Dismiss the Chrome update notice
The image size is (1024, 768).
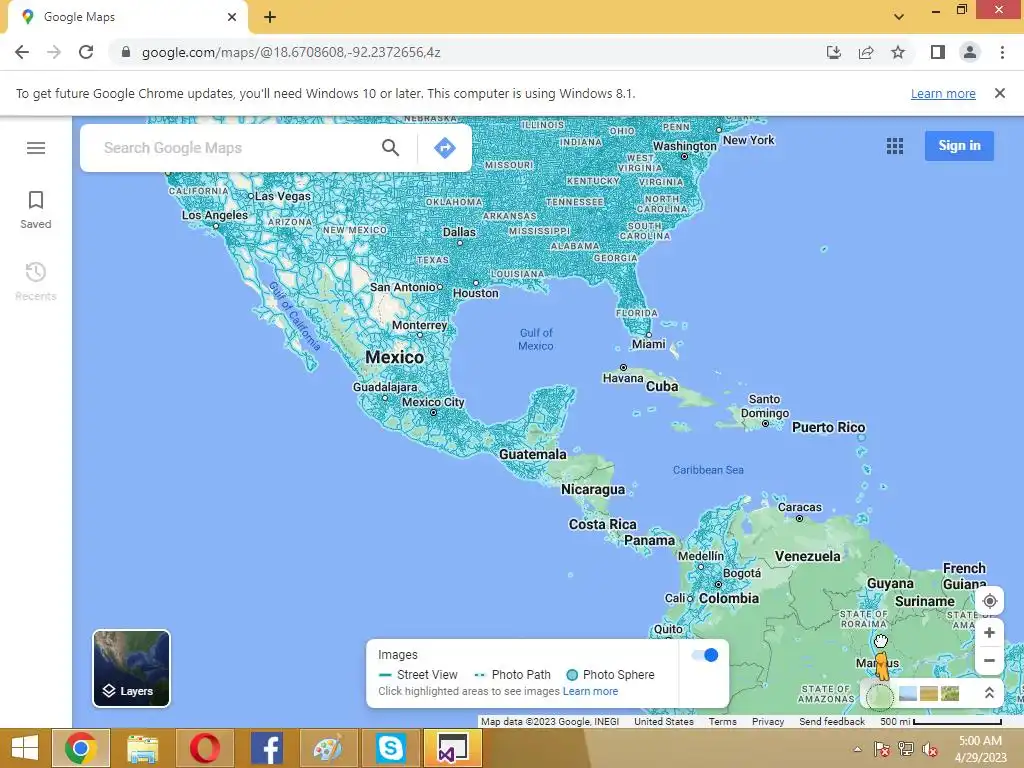pos(999,93)
